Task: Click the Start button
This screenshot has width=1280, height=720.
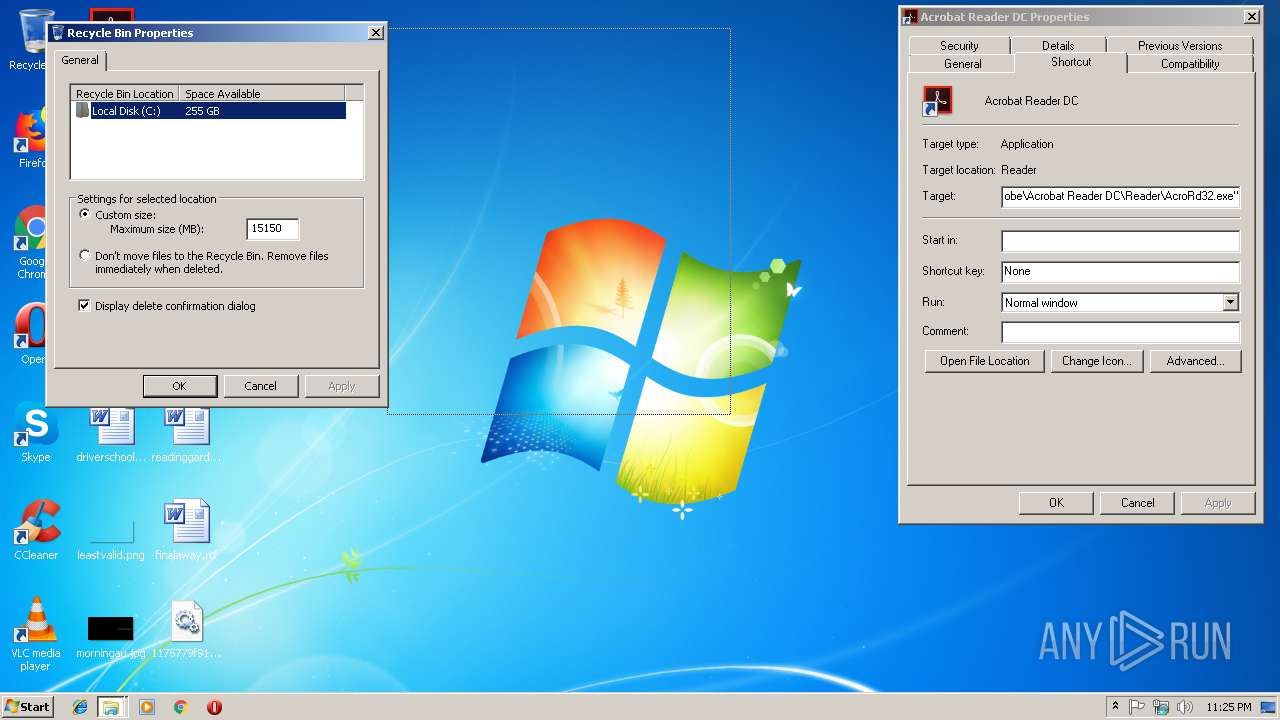Action: coord(27,707)
